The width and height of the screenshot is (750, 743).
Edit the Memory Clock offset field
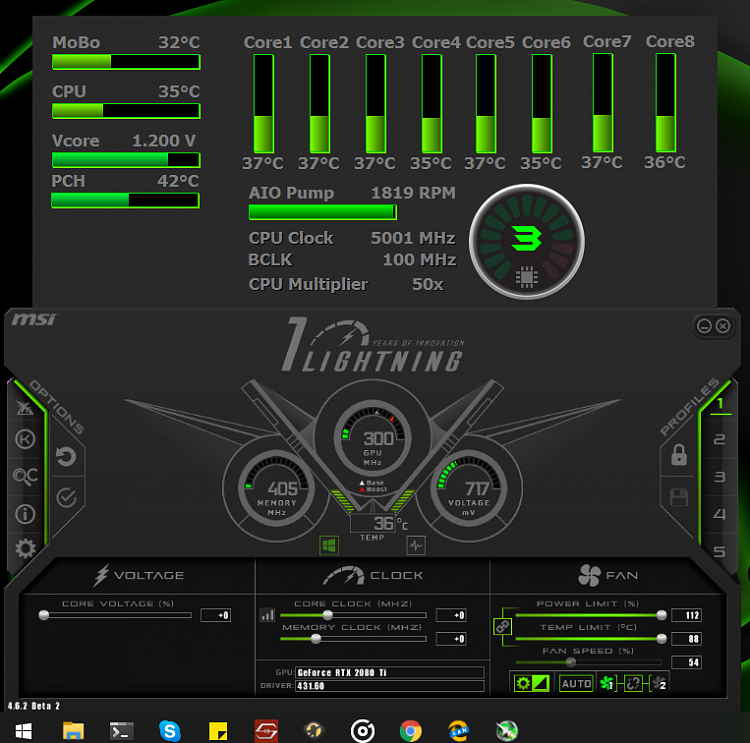click(x=451, y=639)
